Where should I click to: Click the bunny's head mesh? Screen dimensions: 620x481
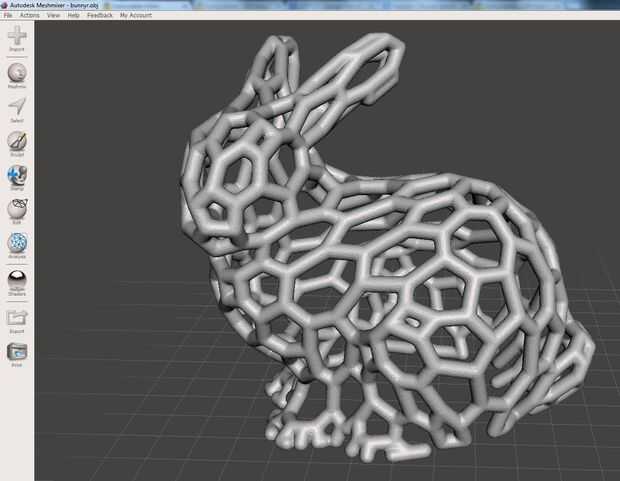pyautogui.click(x=237, y=178)
